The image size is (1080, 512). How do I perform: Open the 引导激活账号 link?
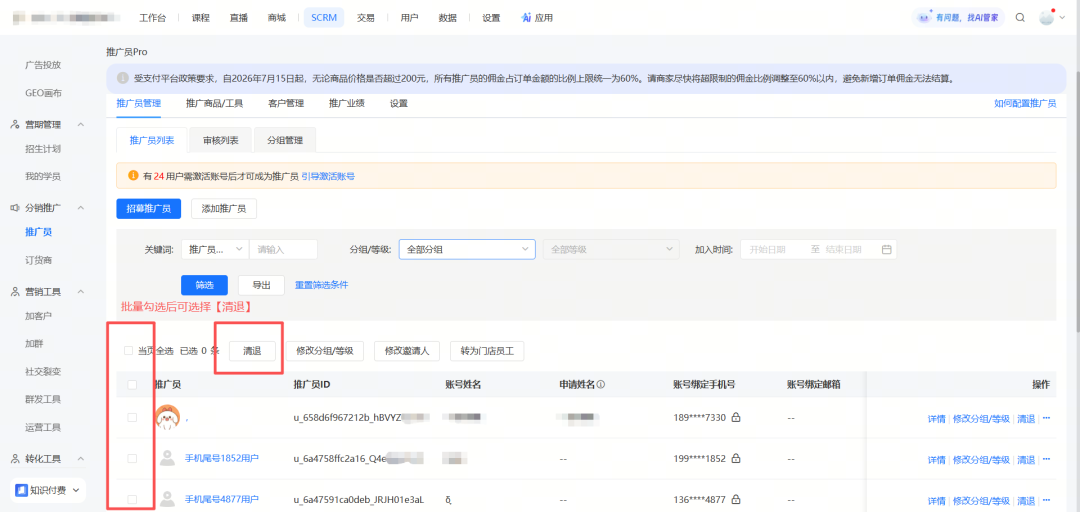click(329, 176)
